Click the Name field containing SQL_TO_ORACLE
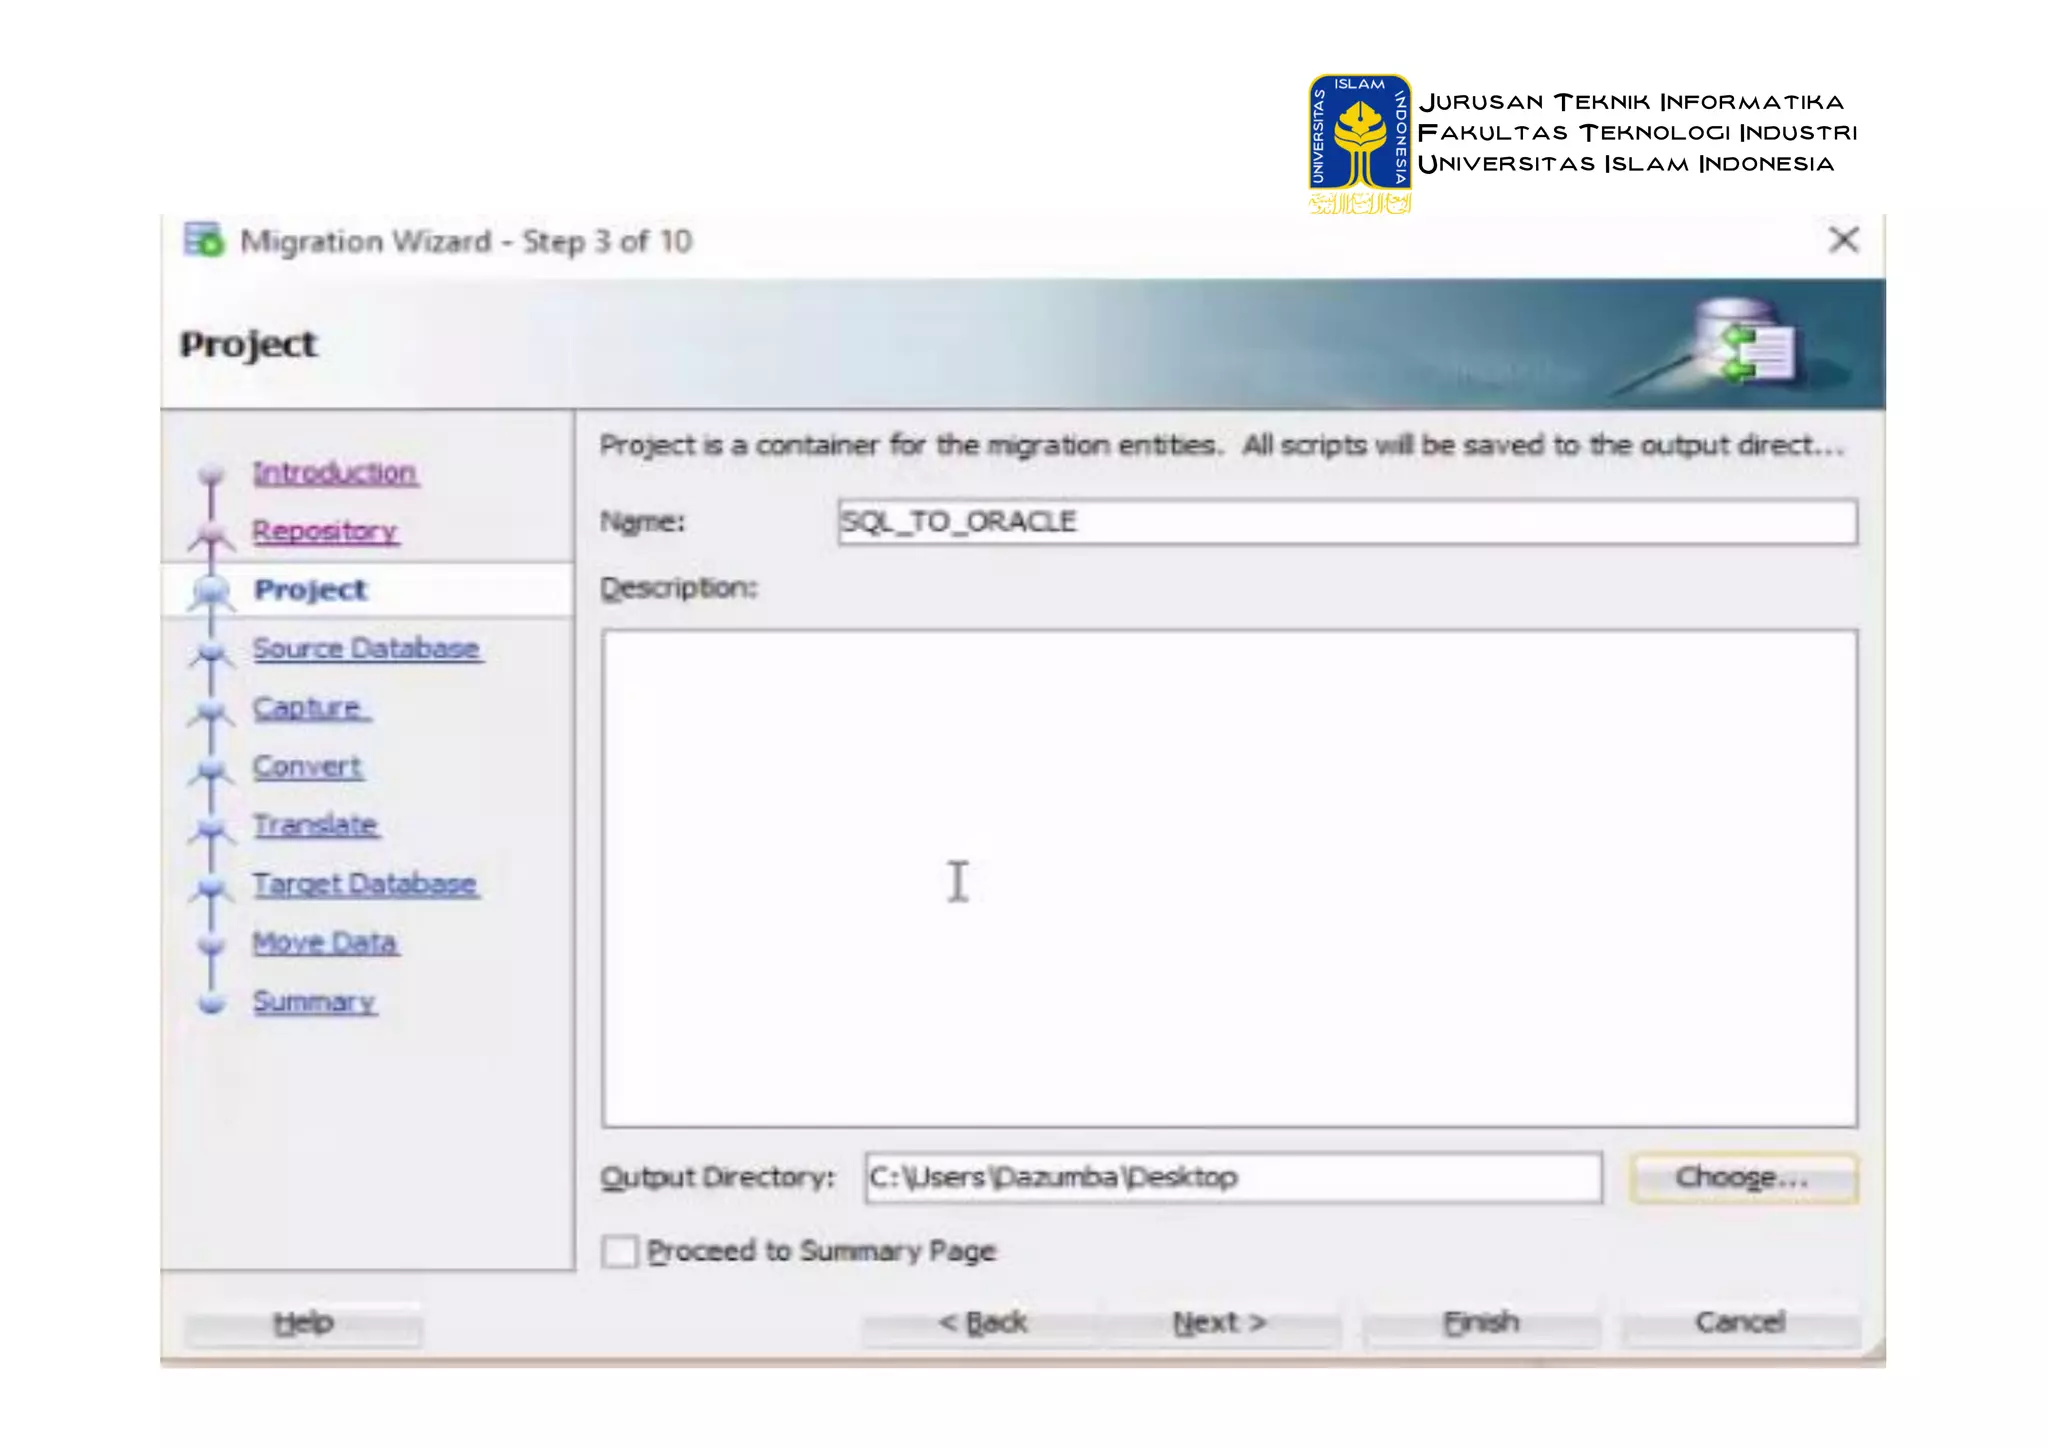2048x1448 pixels. click(x=1347, y=522)
